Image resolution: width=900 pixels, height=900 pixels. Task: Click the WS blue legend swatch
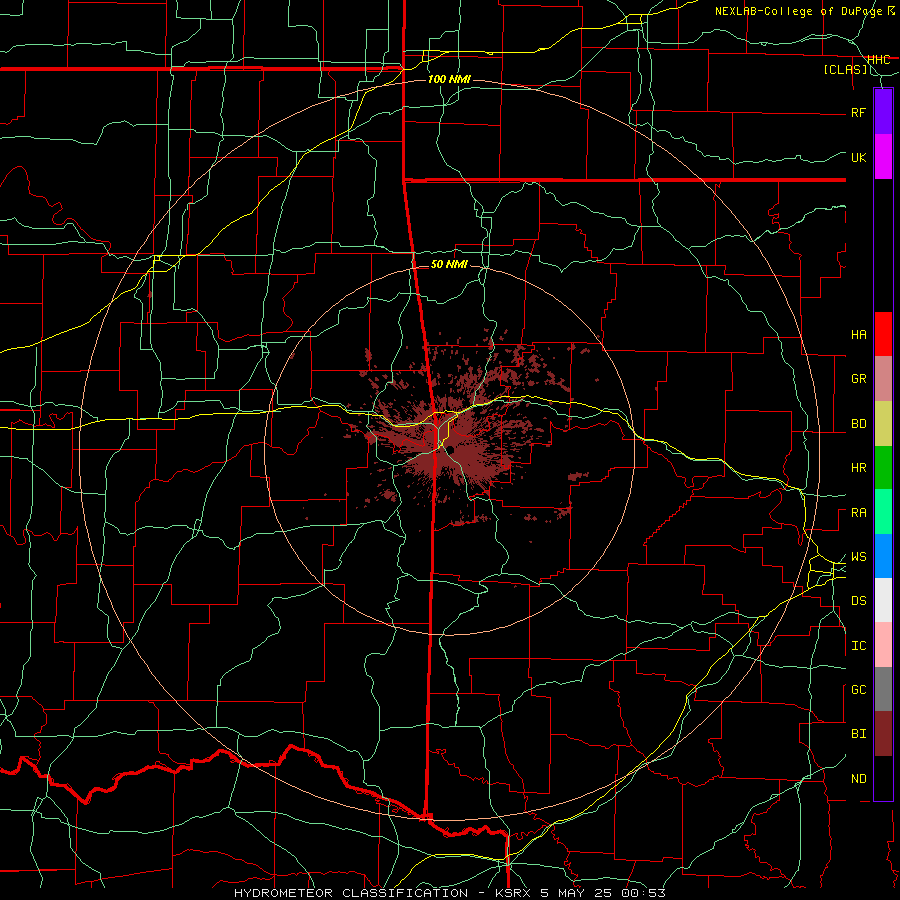[x=883, y=556]
